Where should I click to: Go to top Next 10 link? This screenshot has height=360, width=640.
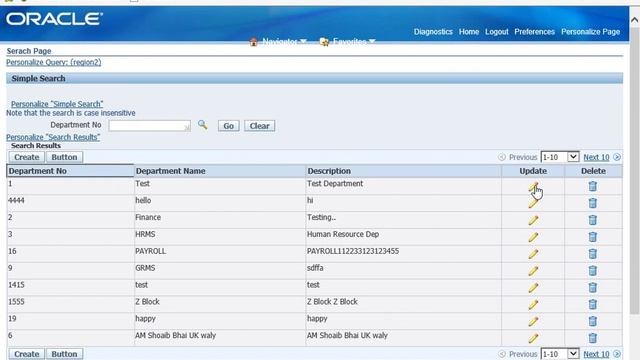[x=596, y=157]
